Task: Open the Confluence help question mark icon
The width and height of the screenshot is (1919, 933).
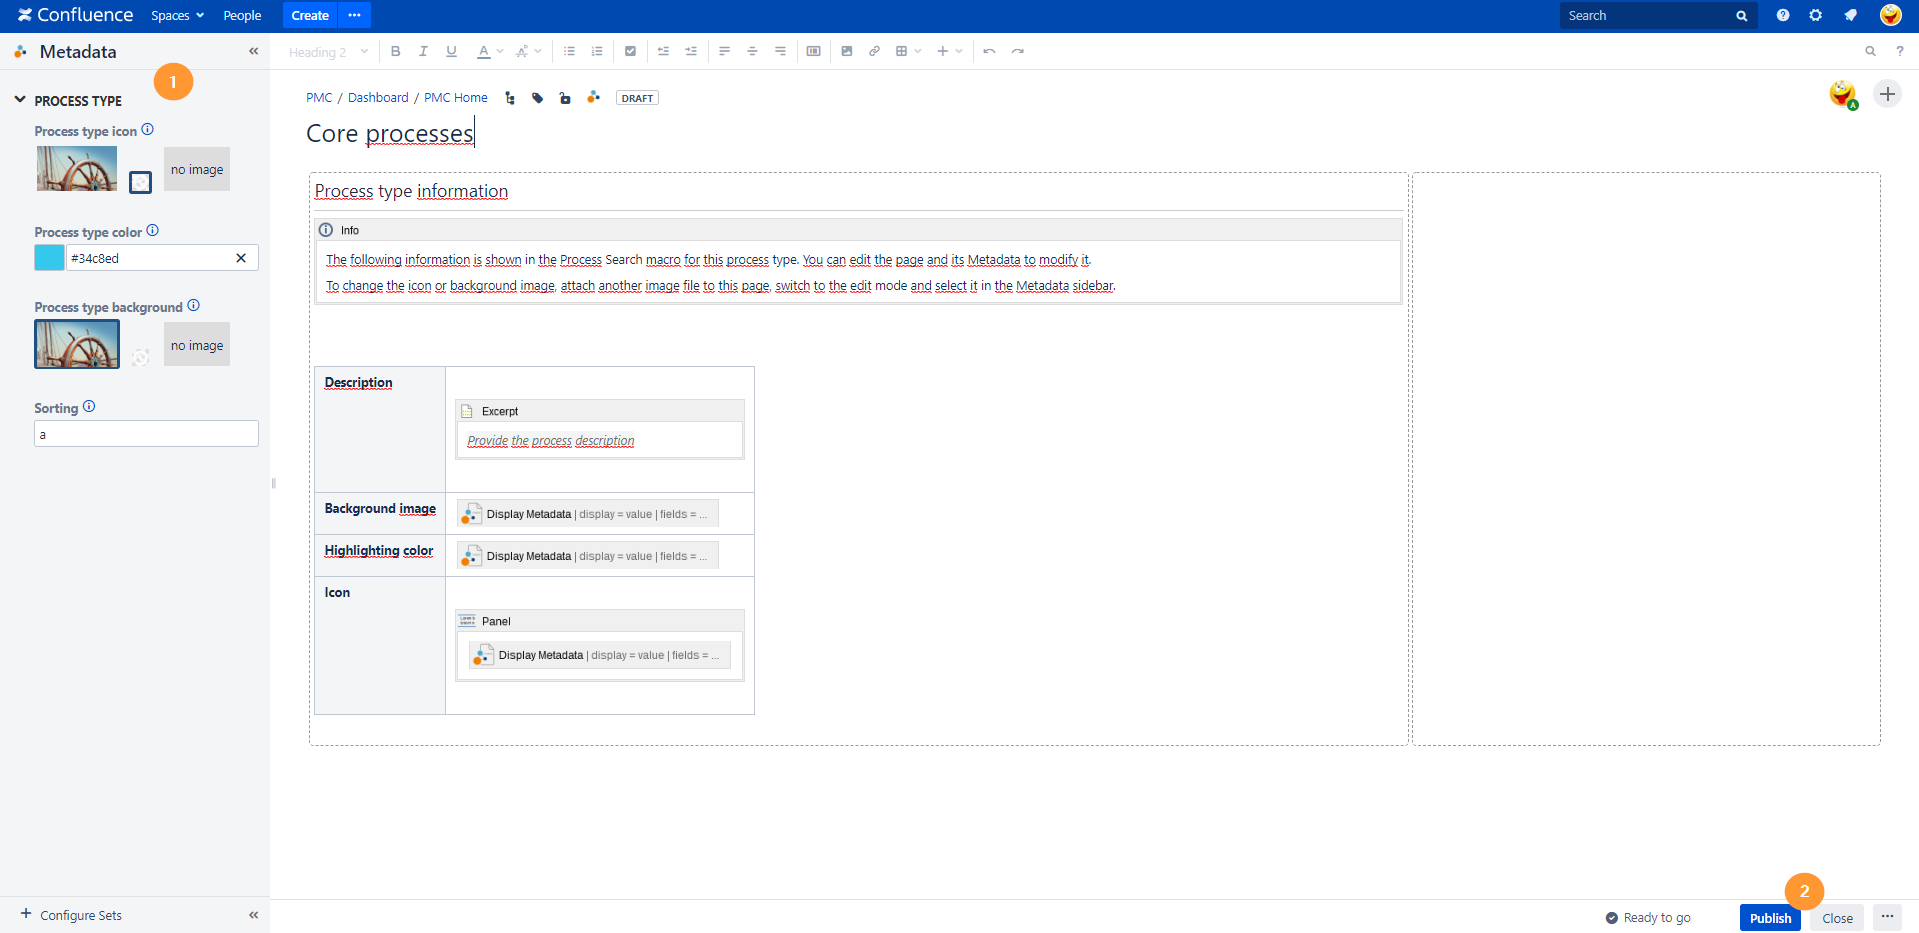Action: (x=1782, y=15)
